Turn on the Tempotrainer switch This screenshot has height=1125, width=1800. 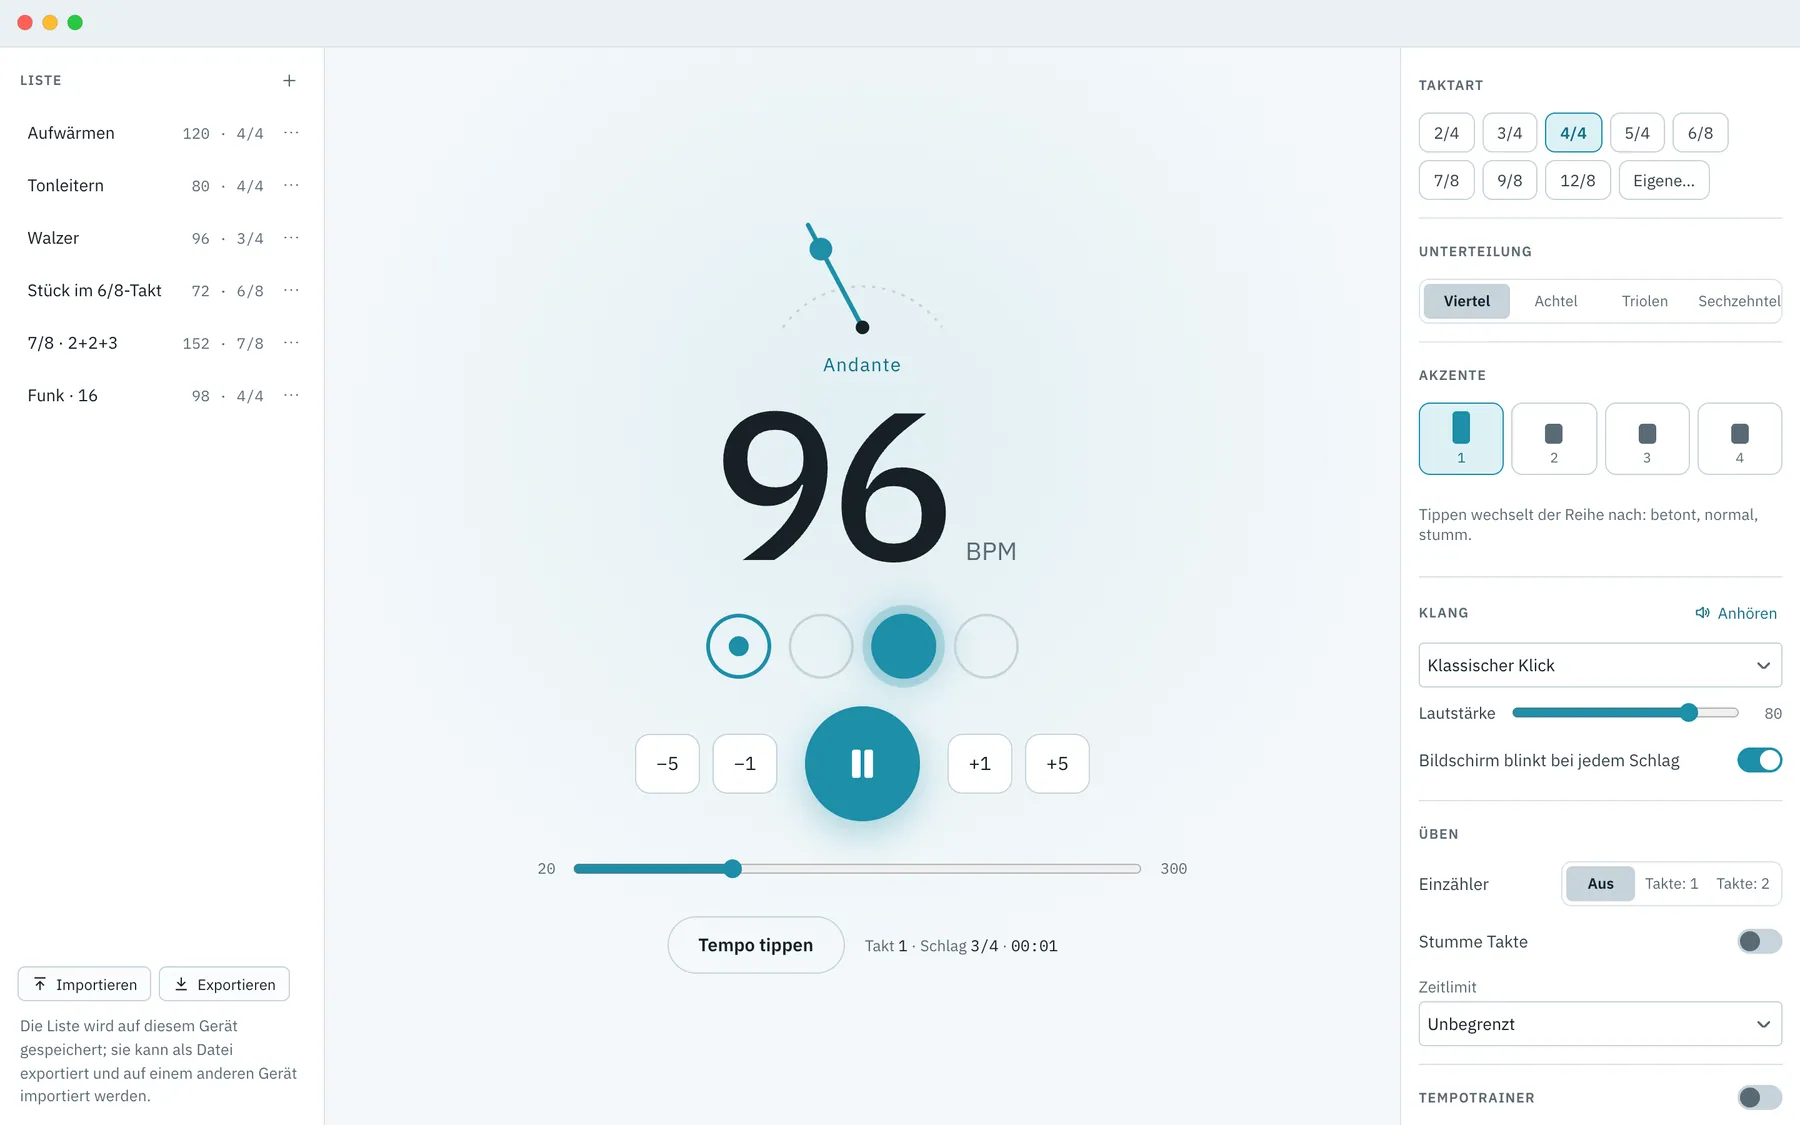1760,1097
